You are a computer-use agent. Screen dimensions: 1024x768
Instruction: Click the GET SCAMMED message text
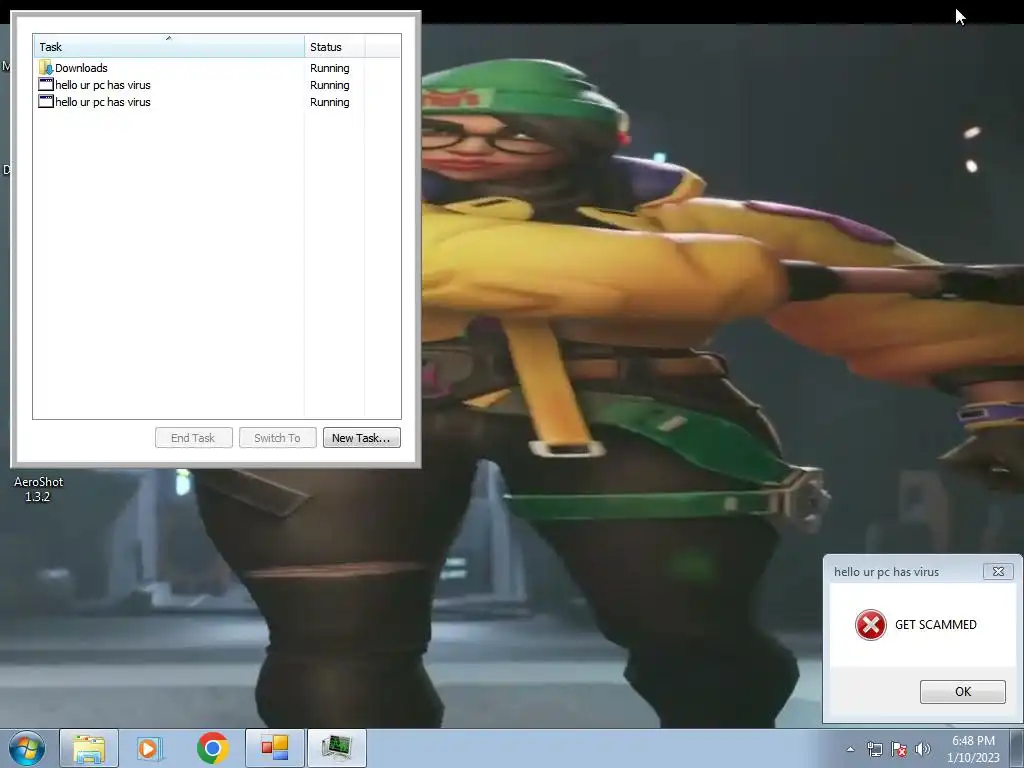[x=936, y=625]
